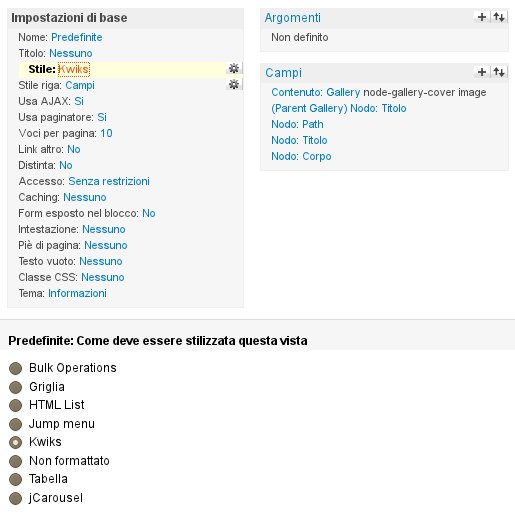Edit the Nodo: Path field
The width and height of the screenshot is (515, 515).
pos(297,124)
